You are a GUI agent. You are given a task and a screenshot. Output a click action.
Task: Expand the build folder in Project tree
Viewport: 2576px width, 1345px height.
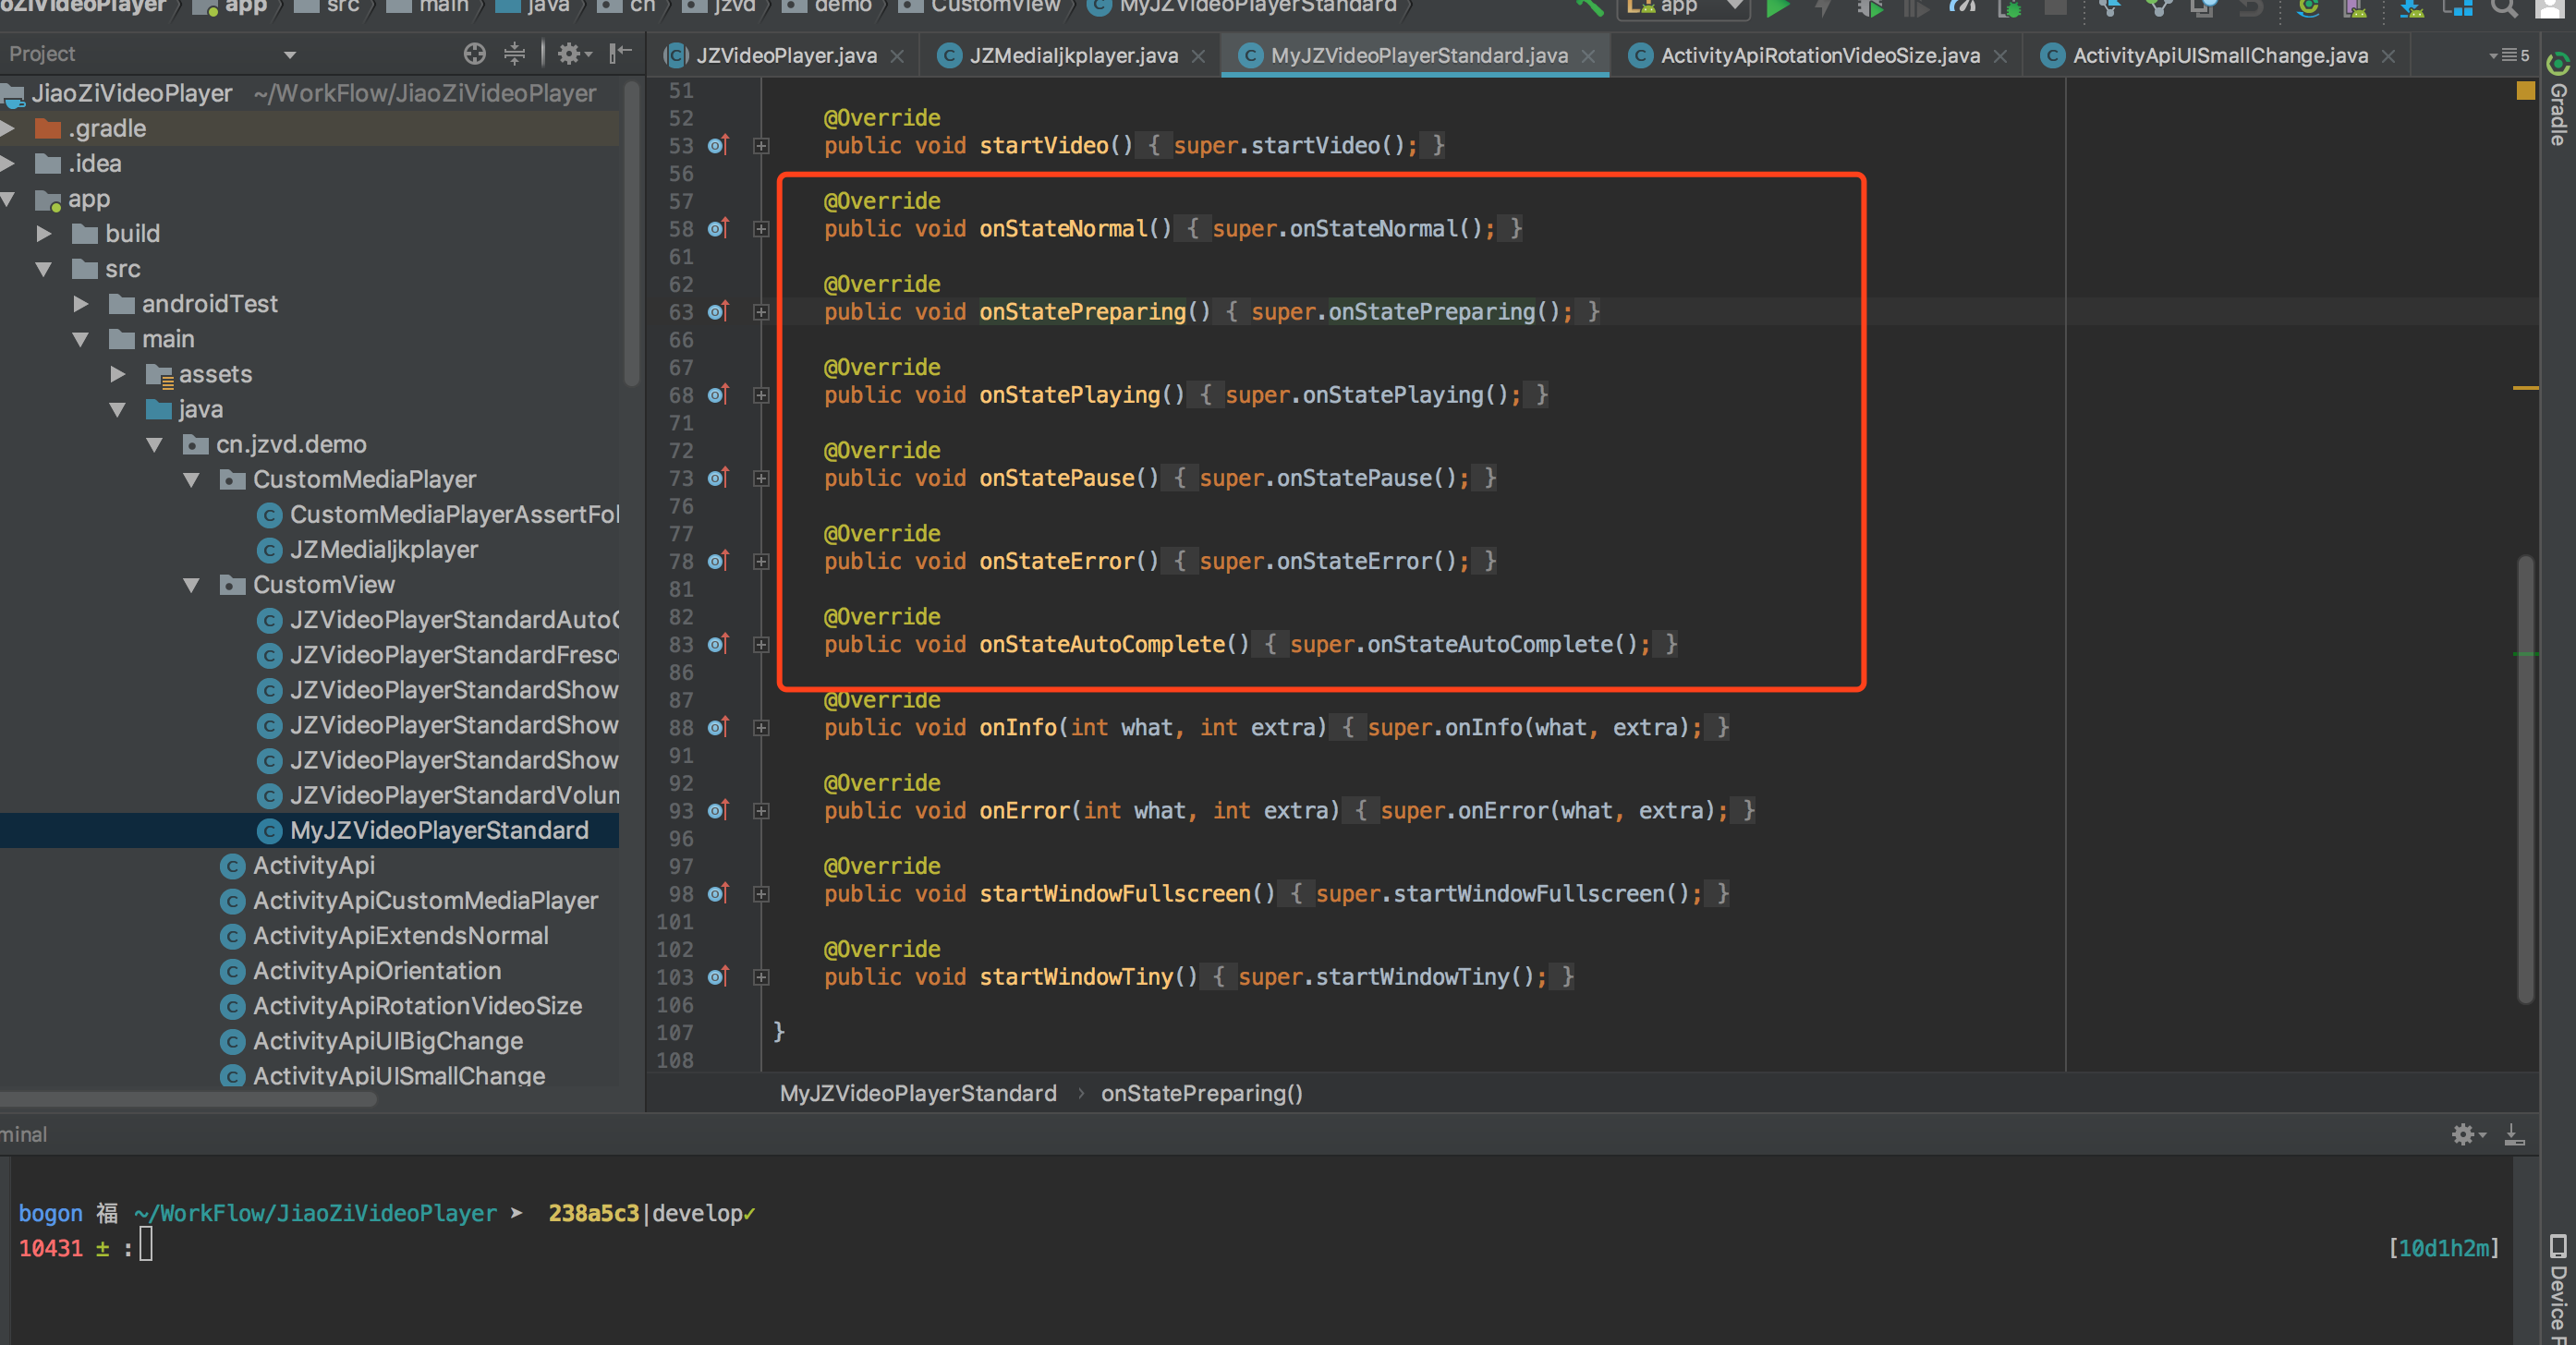pyautogui.click(x=44, y=233)
